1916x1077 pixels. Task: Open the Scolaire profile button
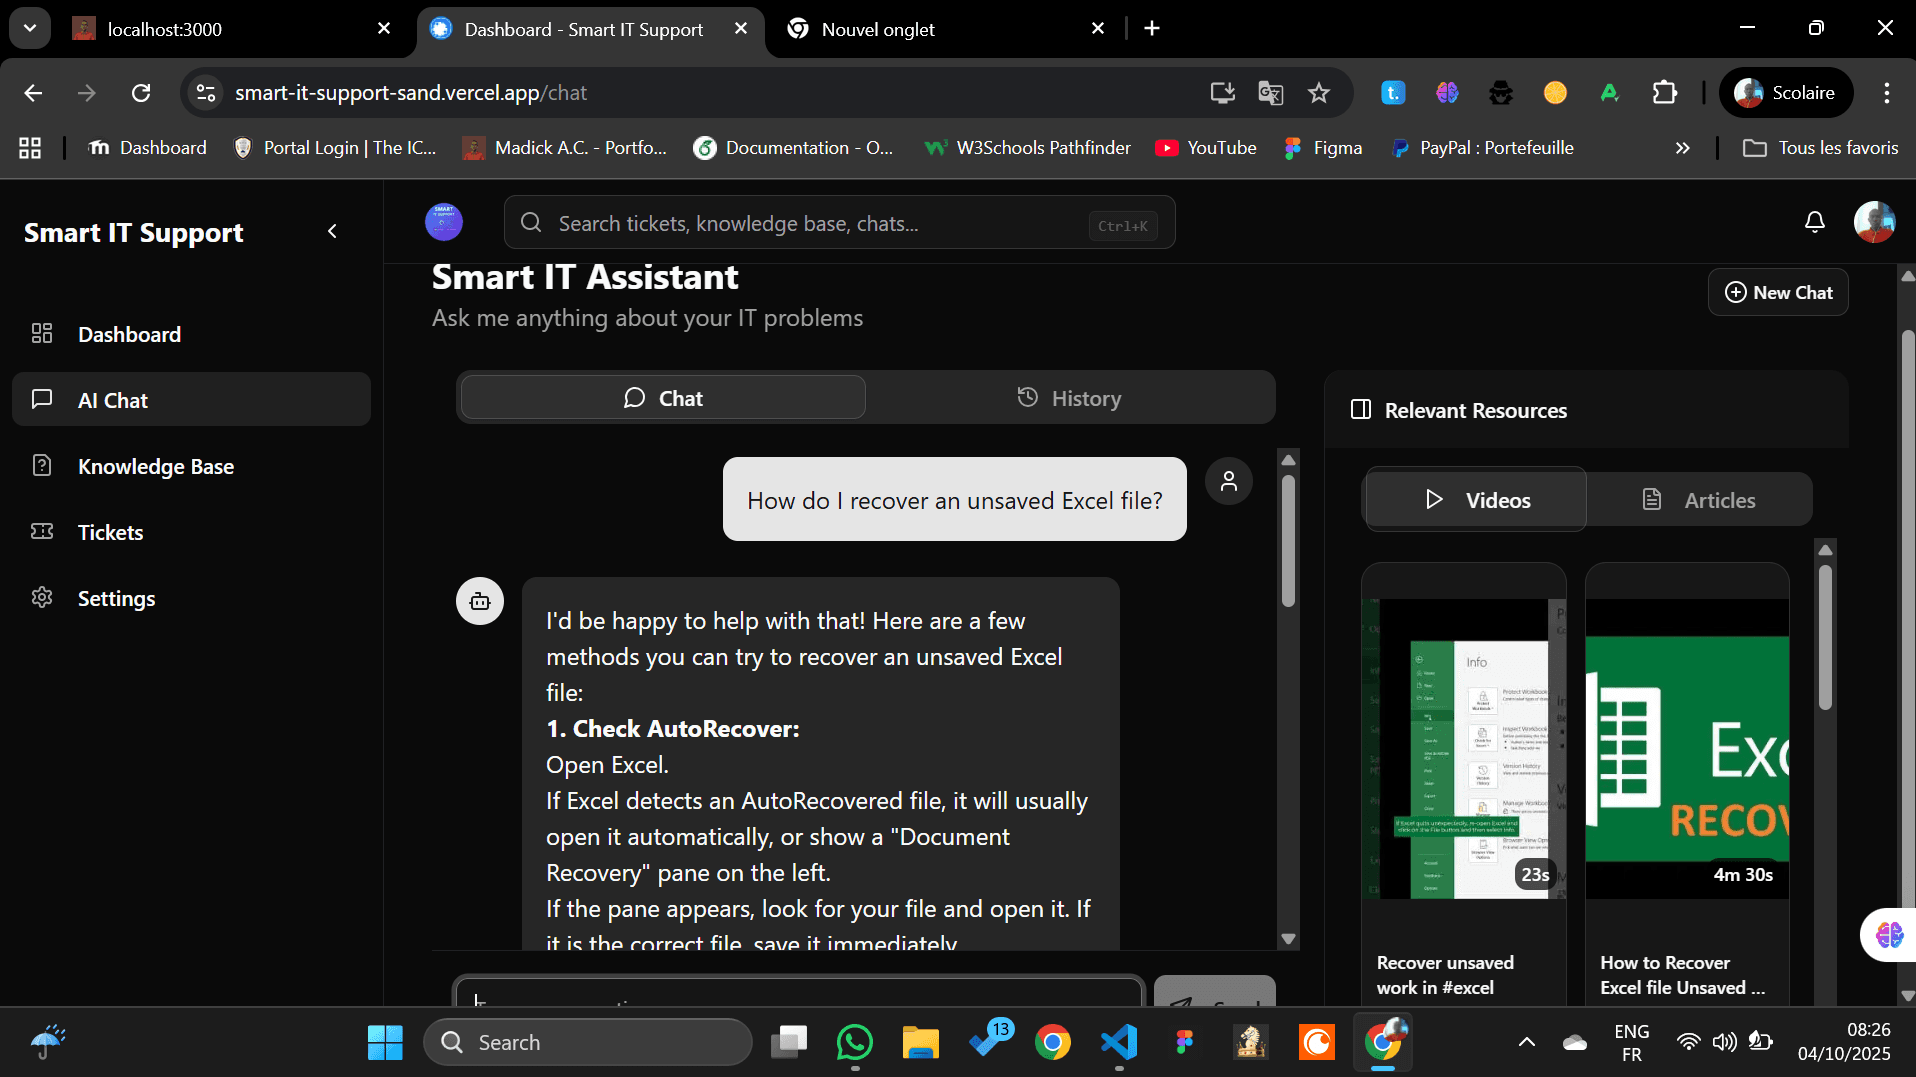[1785, 93]
